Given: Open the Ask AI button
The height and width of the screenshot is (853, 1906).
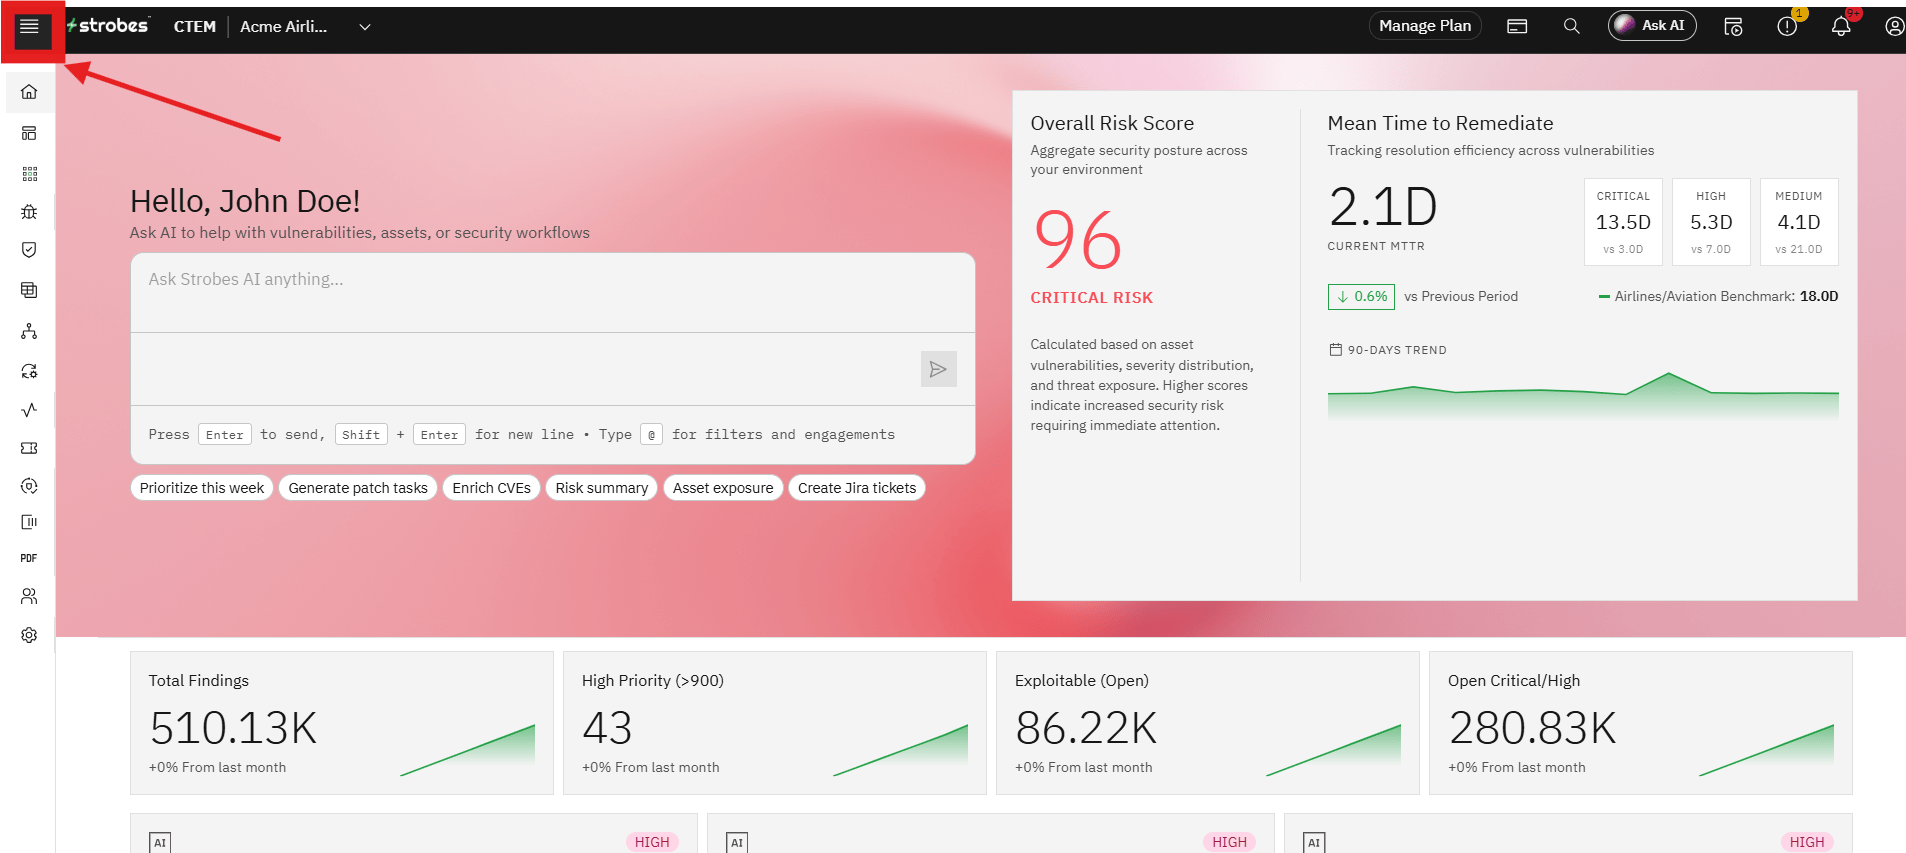Looking at the screenshot, I should click(x=1652, y=26).
